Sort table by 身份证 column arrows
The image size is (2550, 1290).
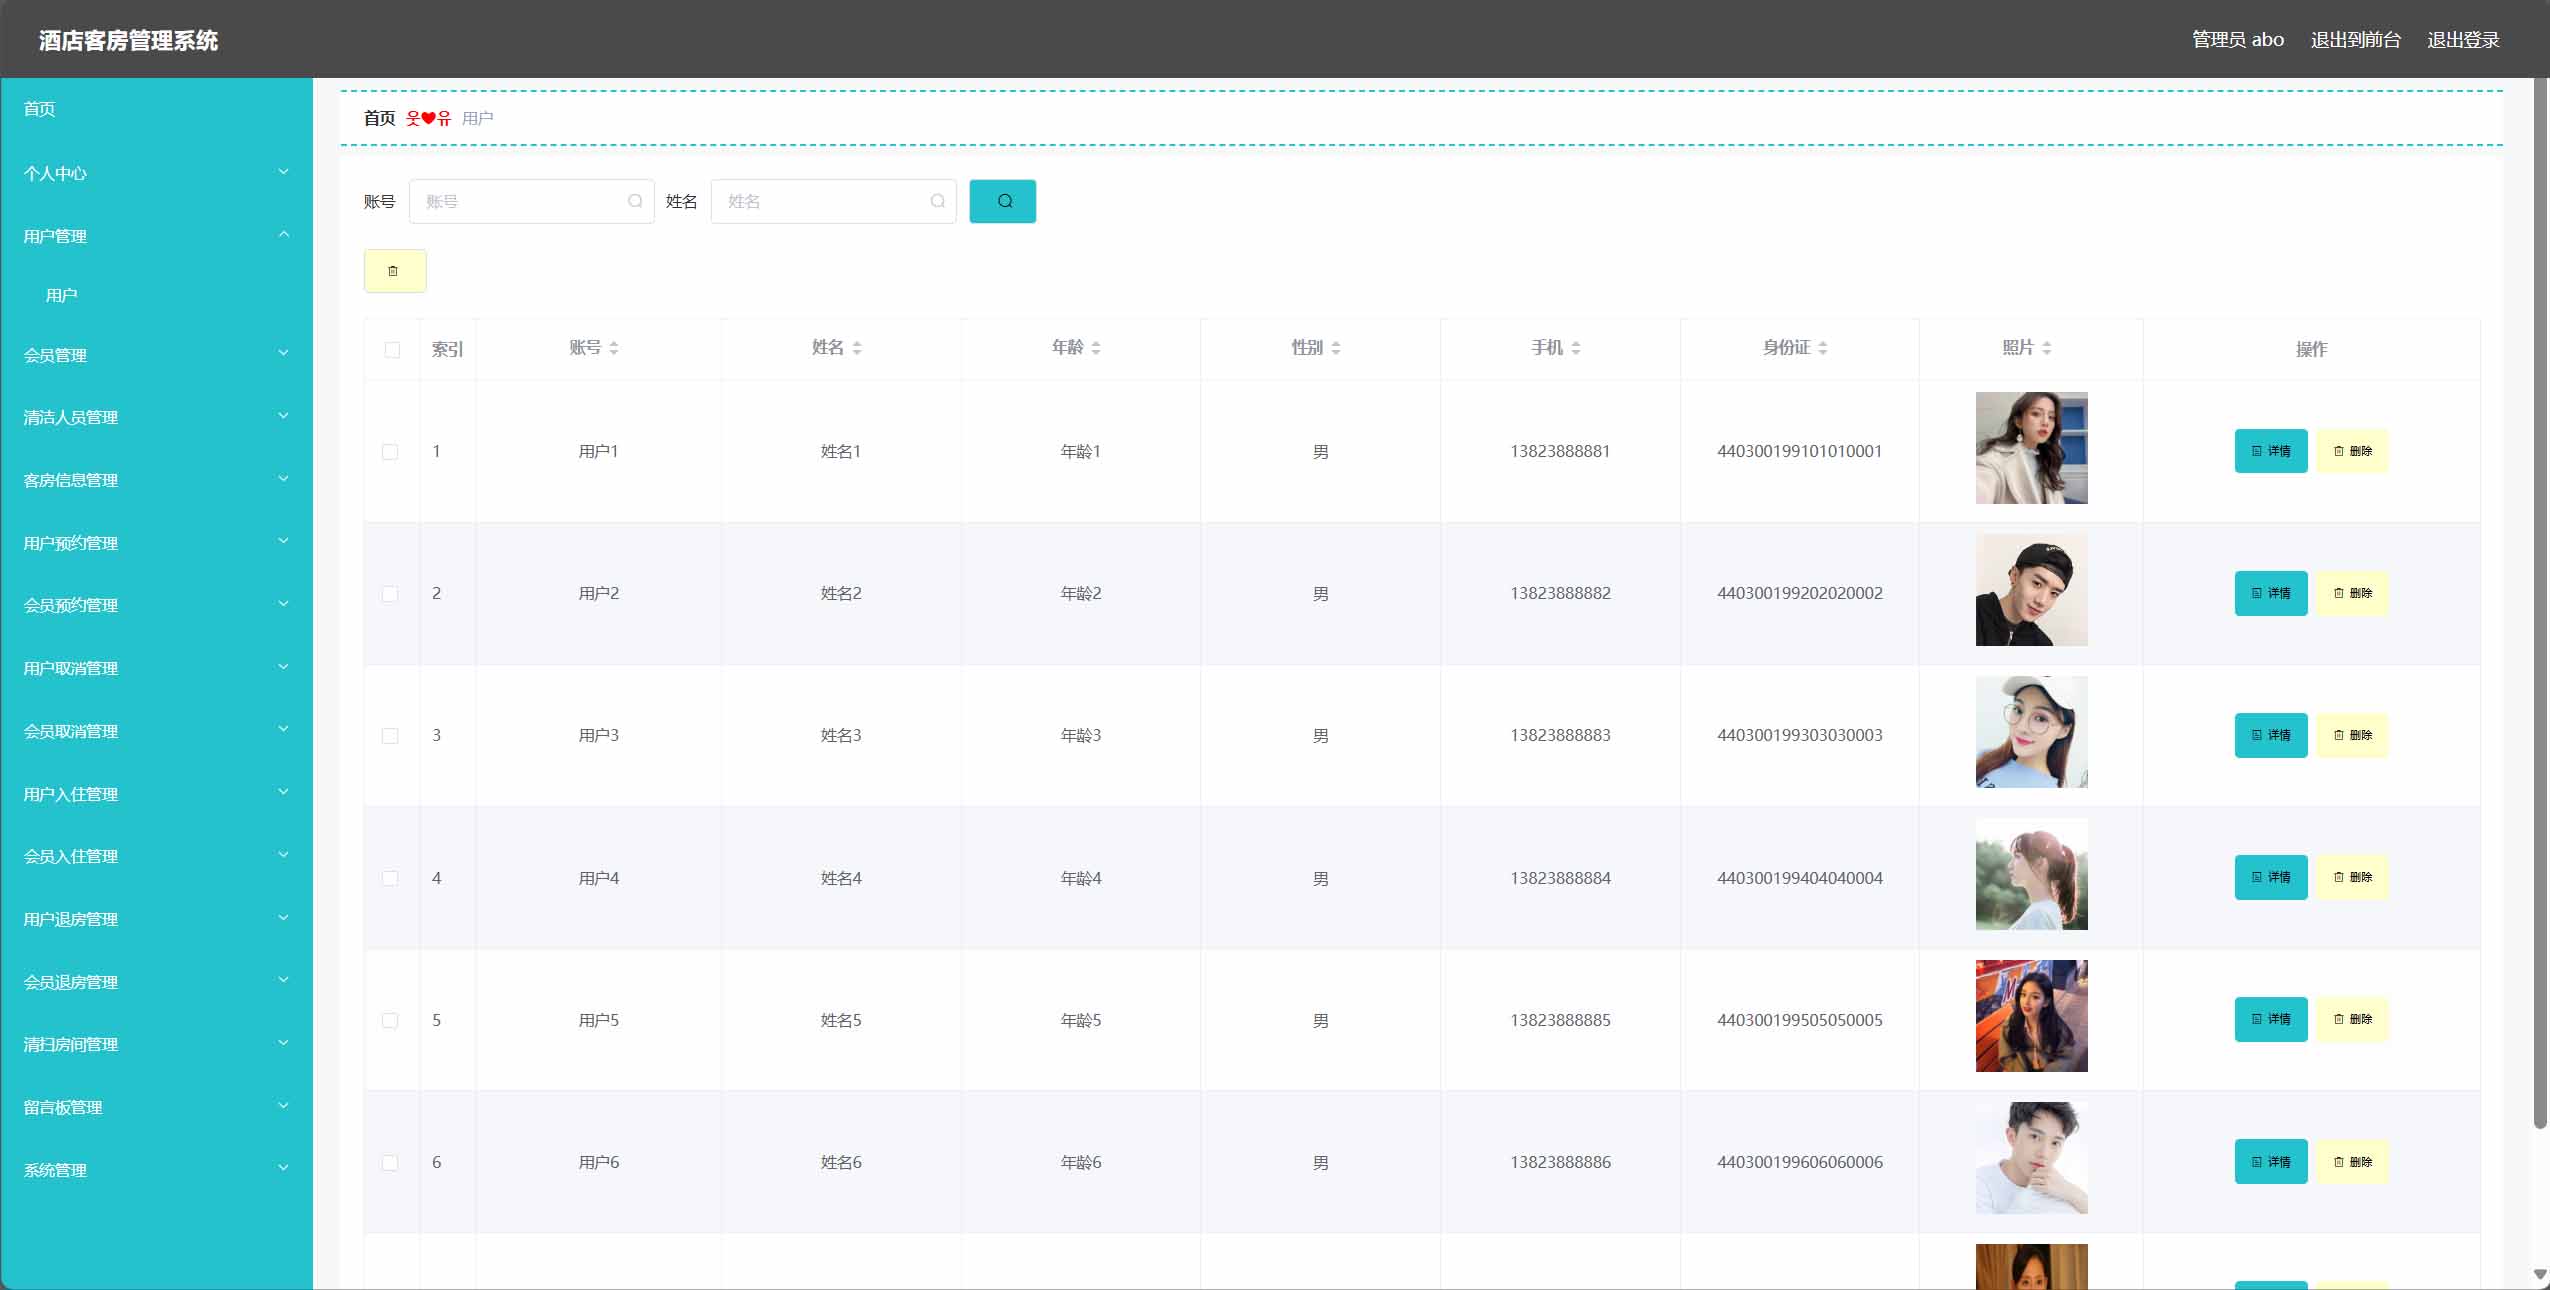point(1823,348)
